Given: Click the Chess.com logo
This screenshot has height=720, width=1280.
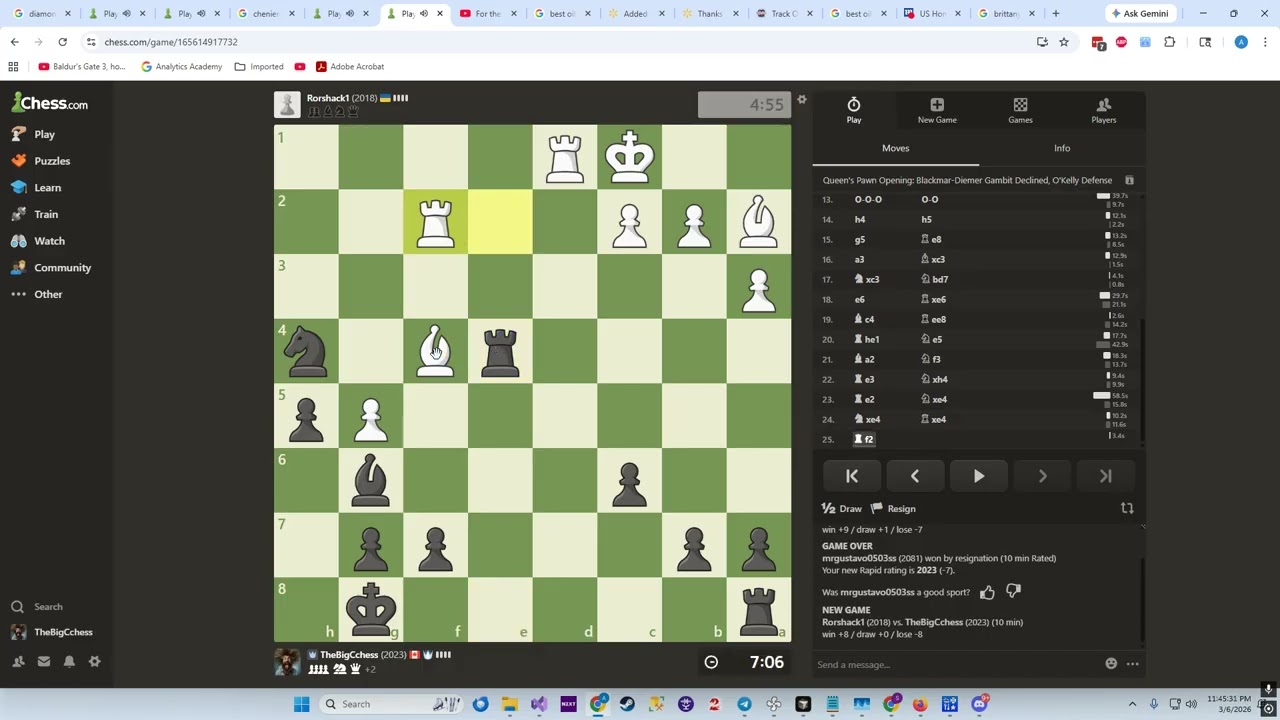Looking at the screenshot, I should click(x=50, y=103).
